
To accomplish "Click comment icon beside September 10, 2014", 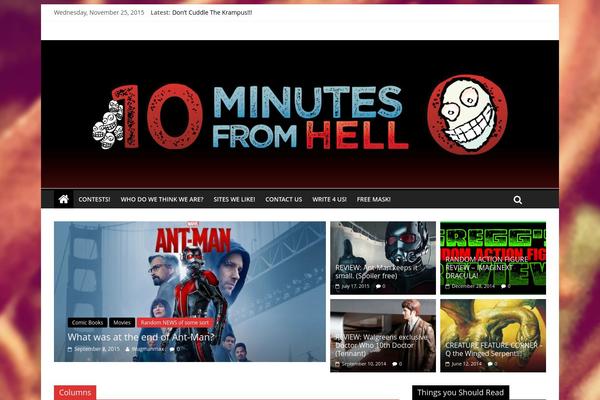I will click(397, 364).
